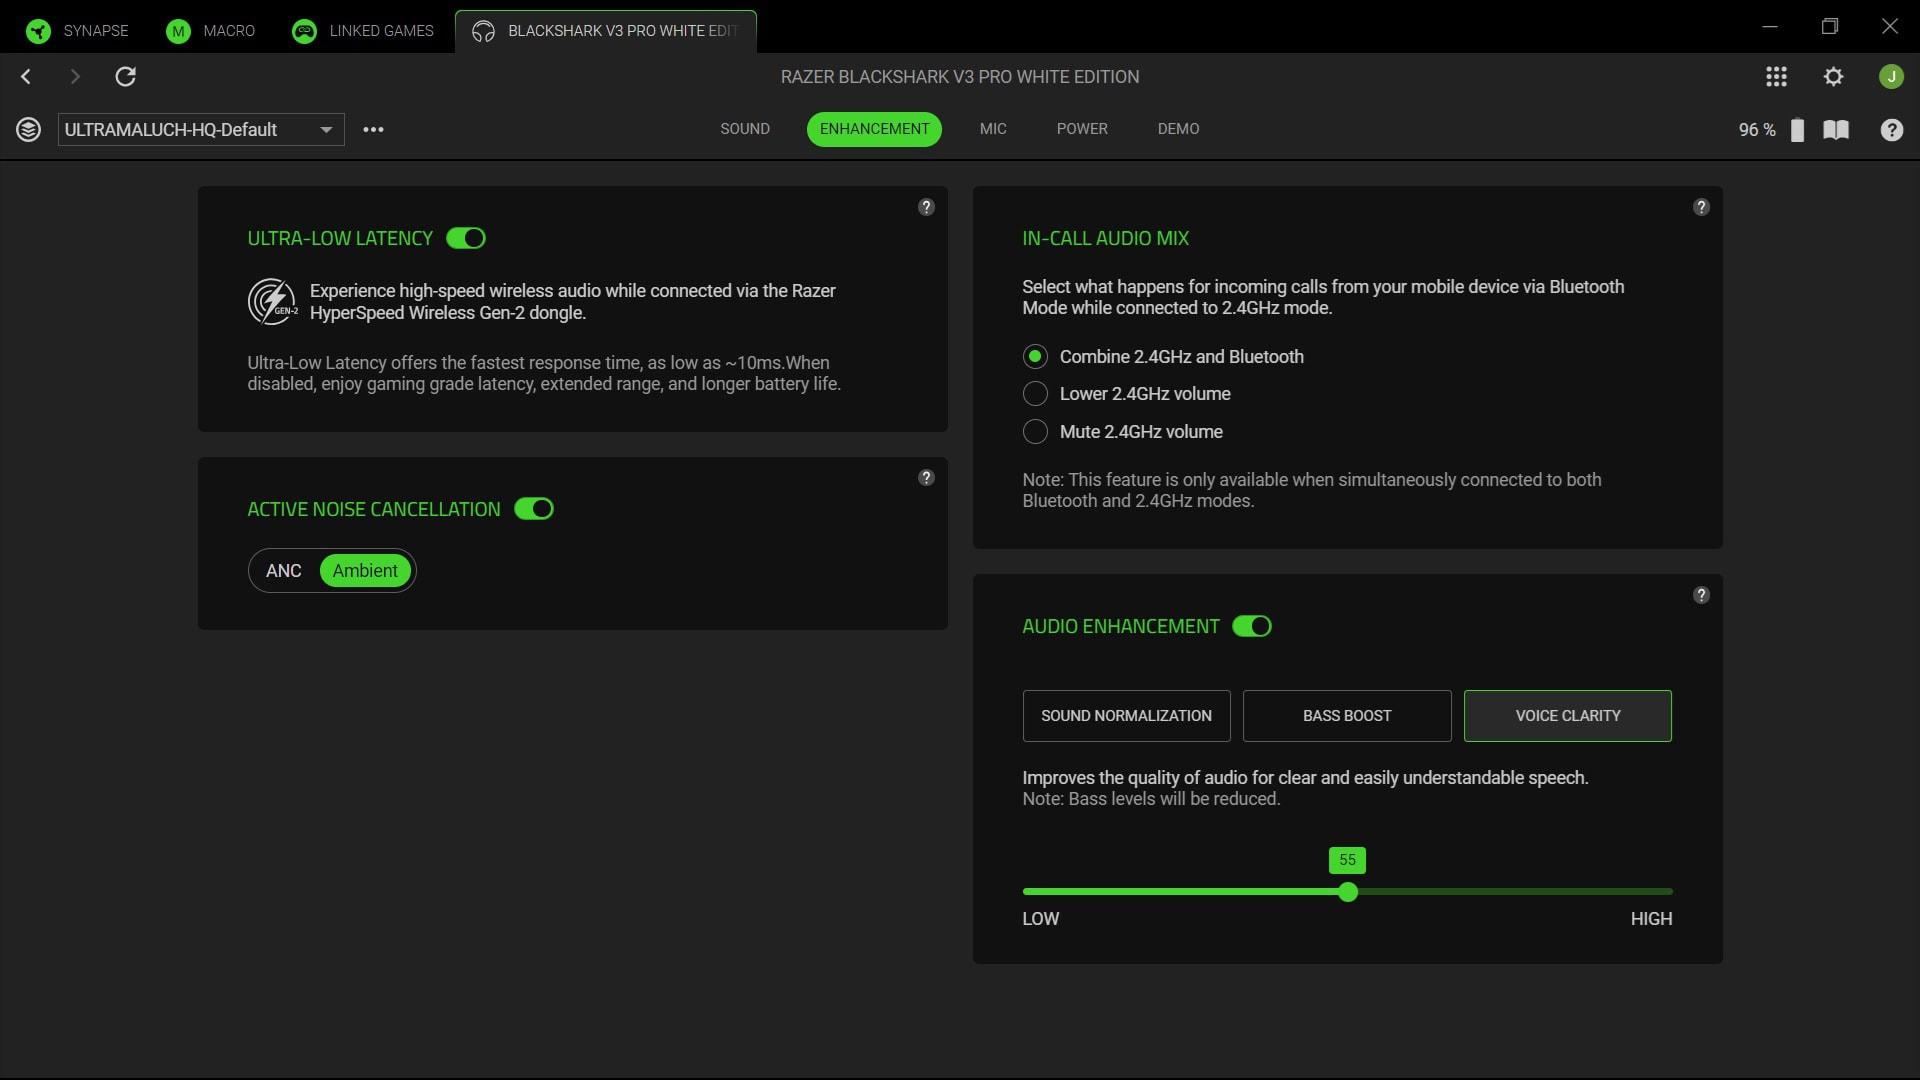This screenshot has width=1920, height=1080.
Task: Select Sound Normalization enhancement
Action: (1126, 716)
